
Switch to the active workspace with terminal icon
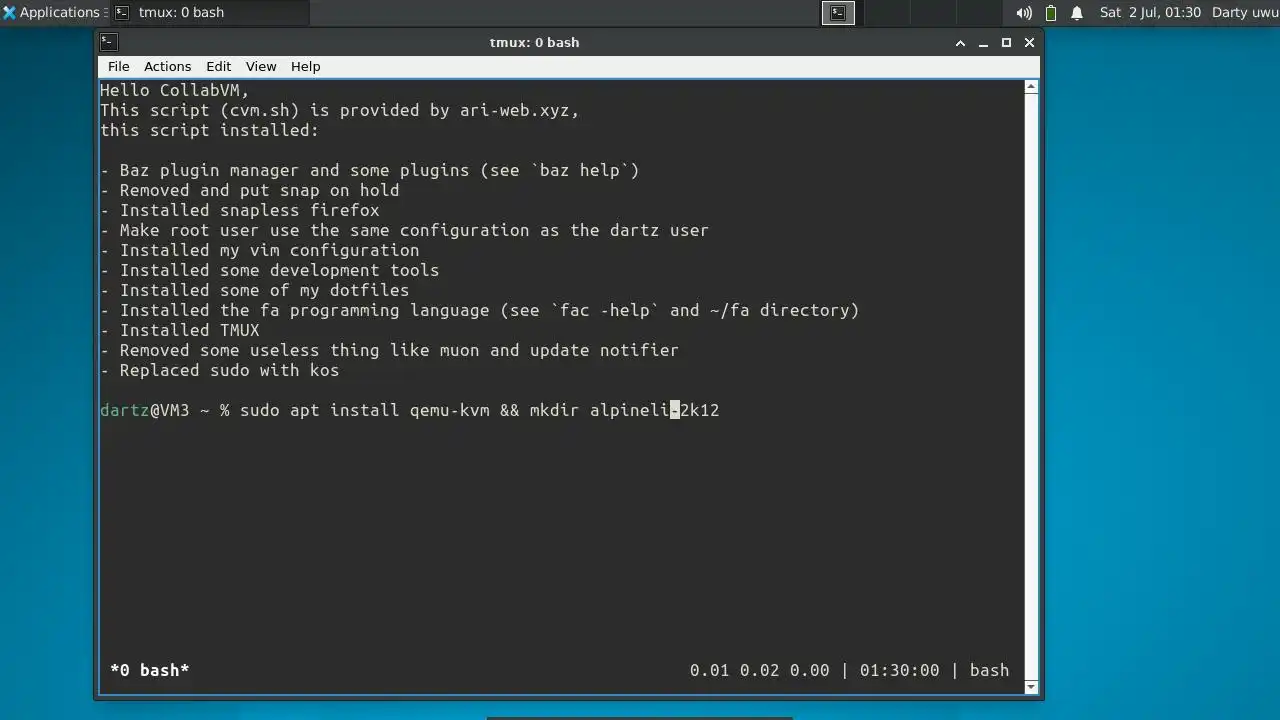(x=838, y=13)
